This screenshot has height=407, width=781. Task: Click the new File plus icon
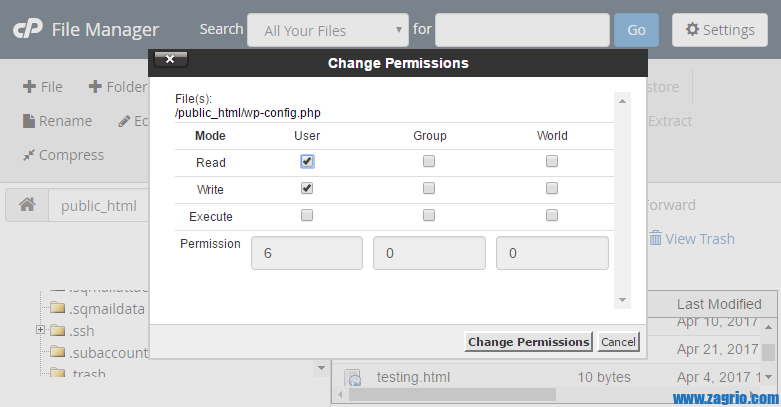pos(29,87)
